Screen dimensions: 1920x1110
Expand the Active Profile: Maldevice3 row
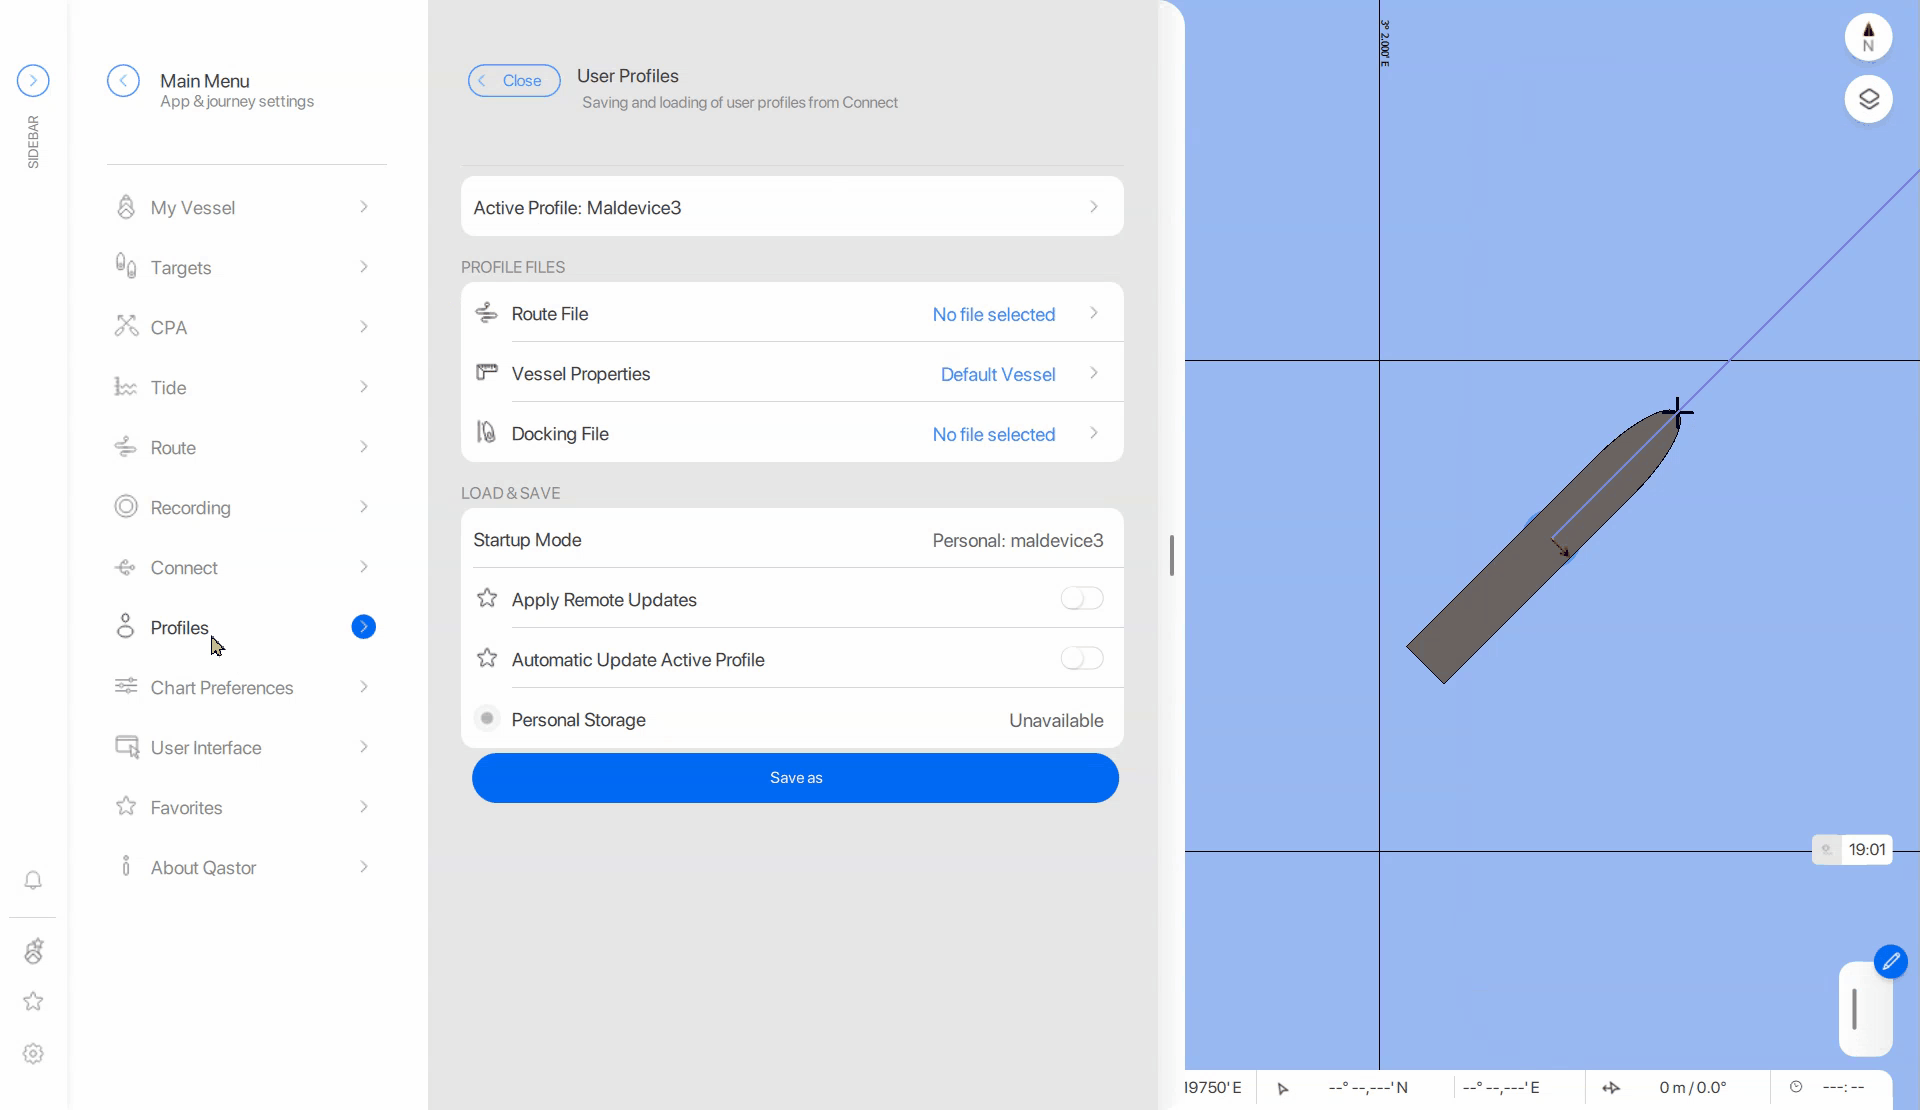(792, 207)
